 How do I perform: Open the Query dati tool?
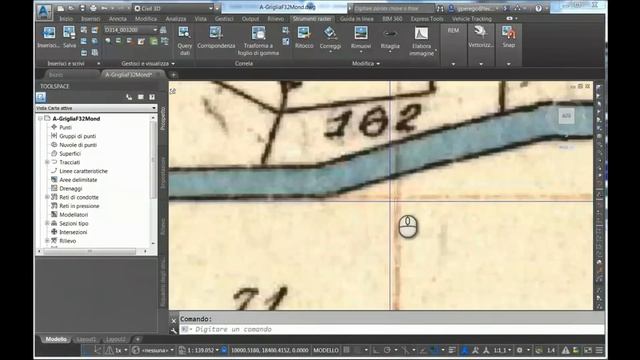coord(184,41)
